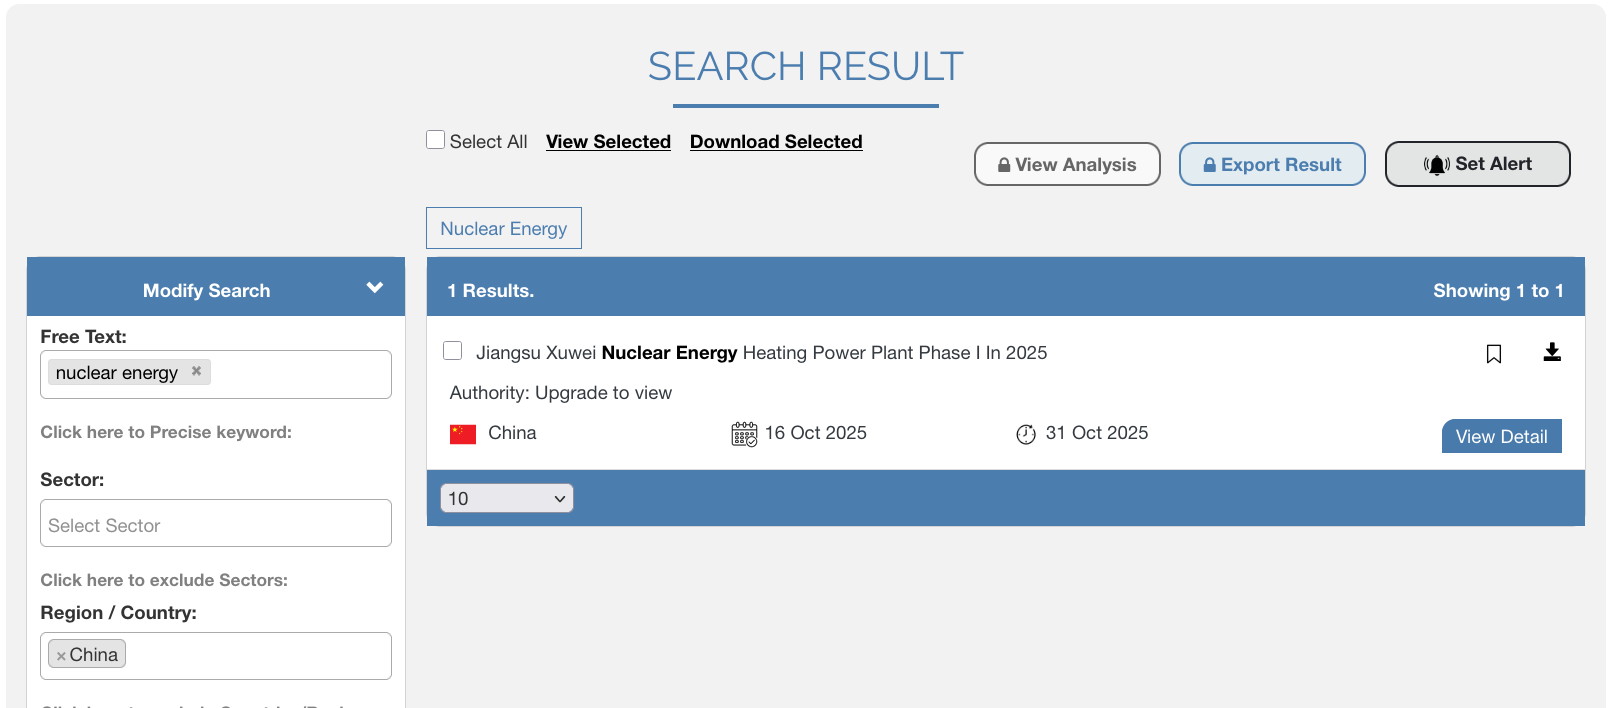This screenshot has height=708, width=1612.
Task: Collapse the Modify Search panel chevron
Action: point(375,288)
